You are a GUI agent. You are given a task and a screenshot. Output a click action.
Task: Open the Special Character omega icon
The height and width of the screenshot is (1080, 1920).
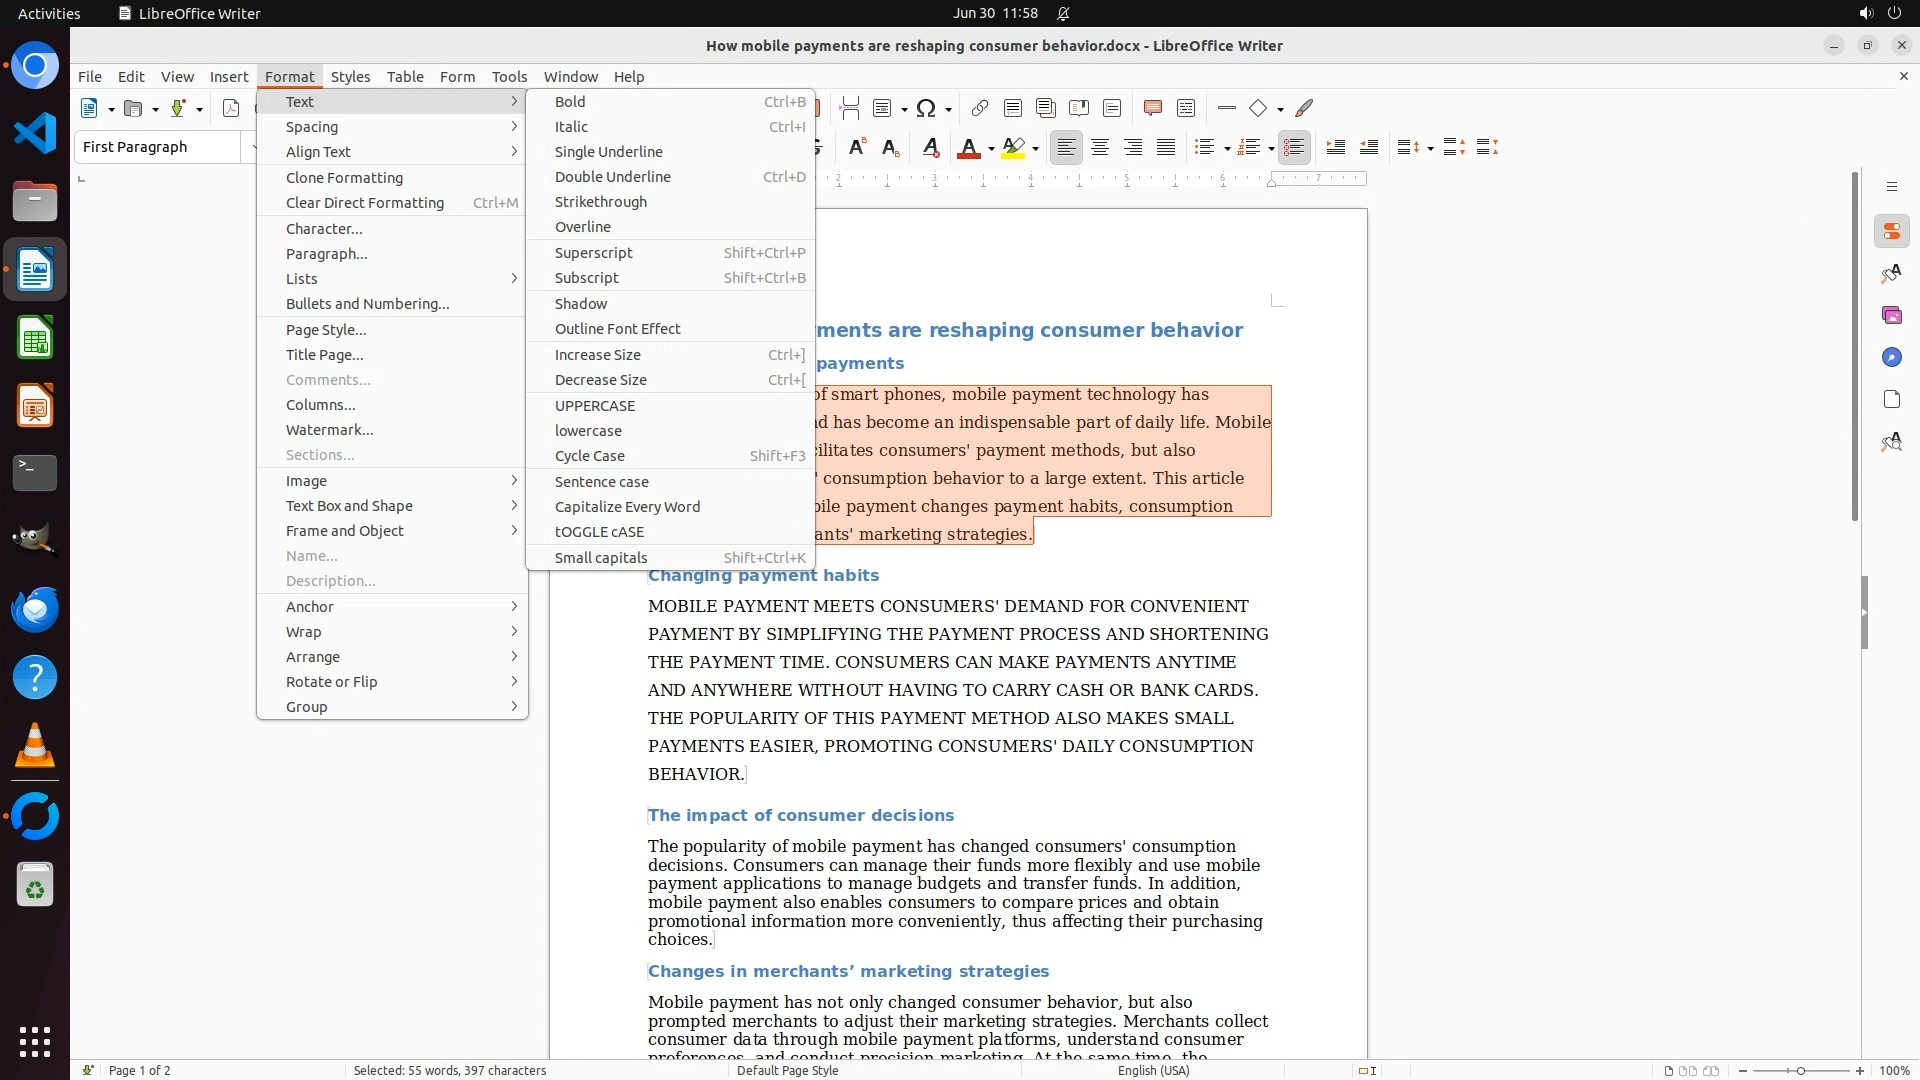926,108
